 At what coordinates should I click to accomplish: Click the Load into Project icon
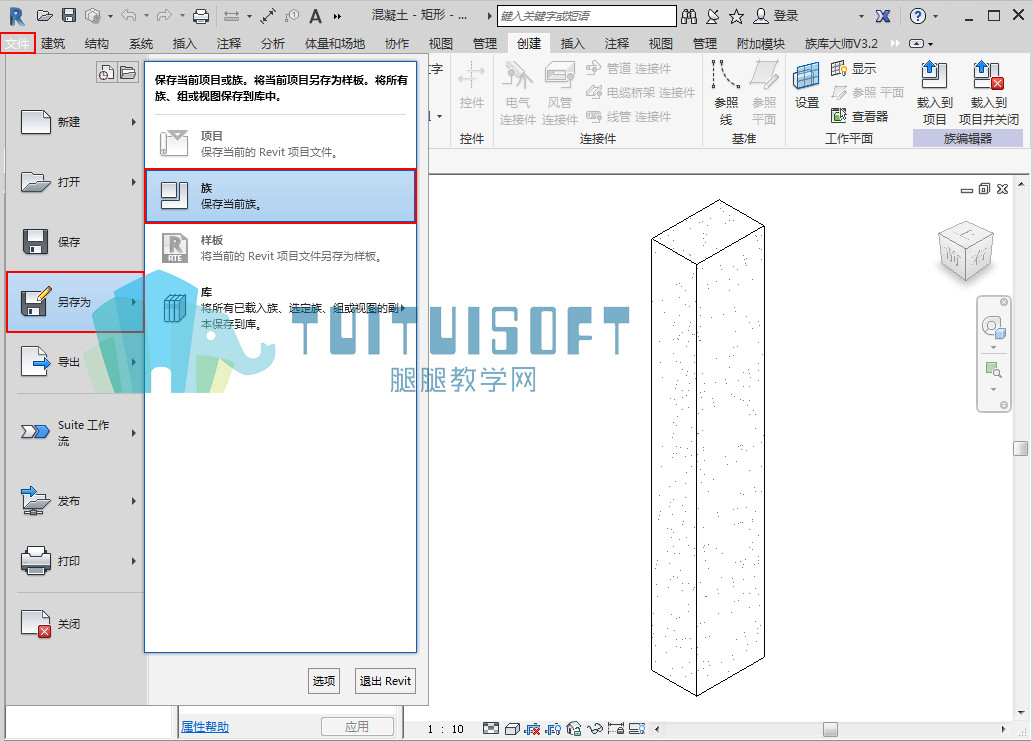pyautogui.click(x=934, y=75)
